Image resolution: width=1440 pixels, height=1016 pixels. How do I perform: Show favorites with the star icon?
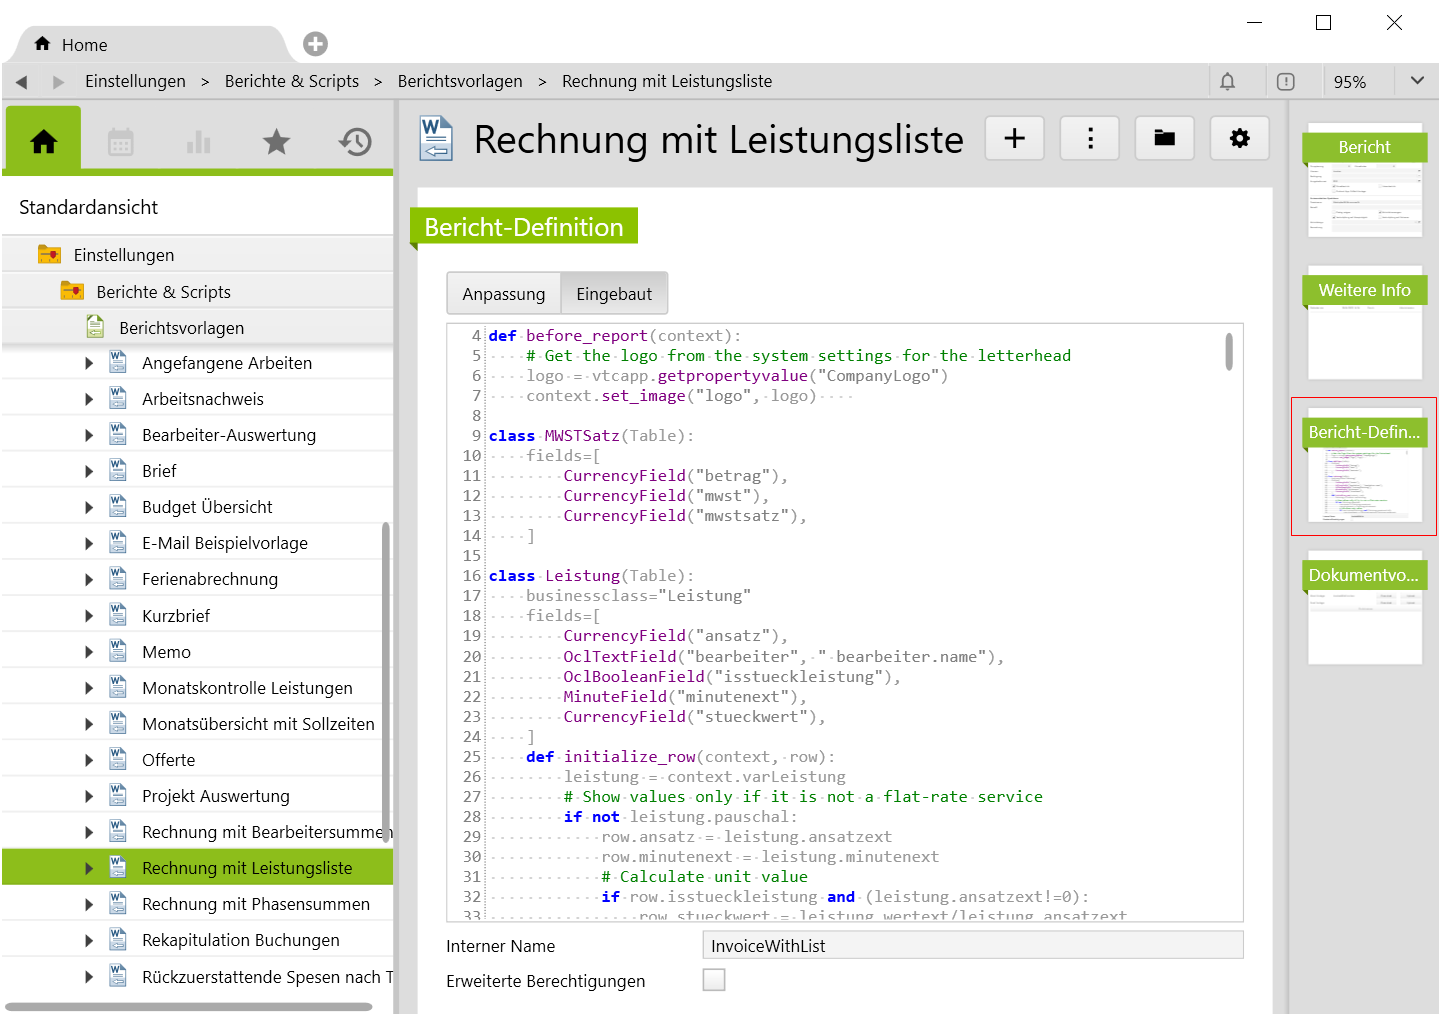[276, 142]
